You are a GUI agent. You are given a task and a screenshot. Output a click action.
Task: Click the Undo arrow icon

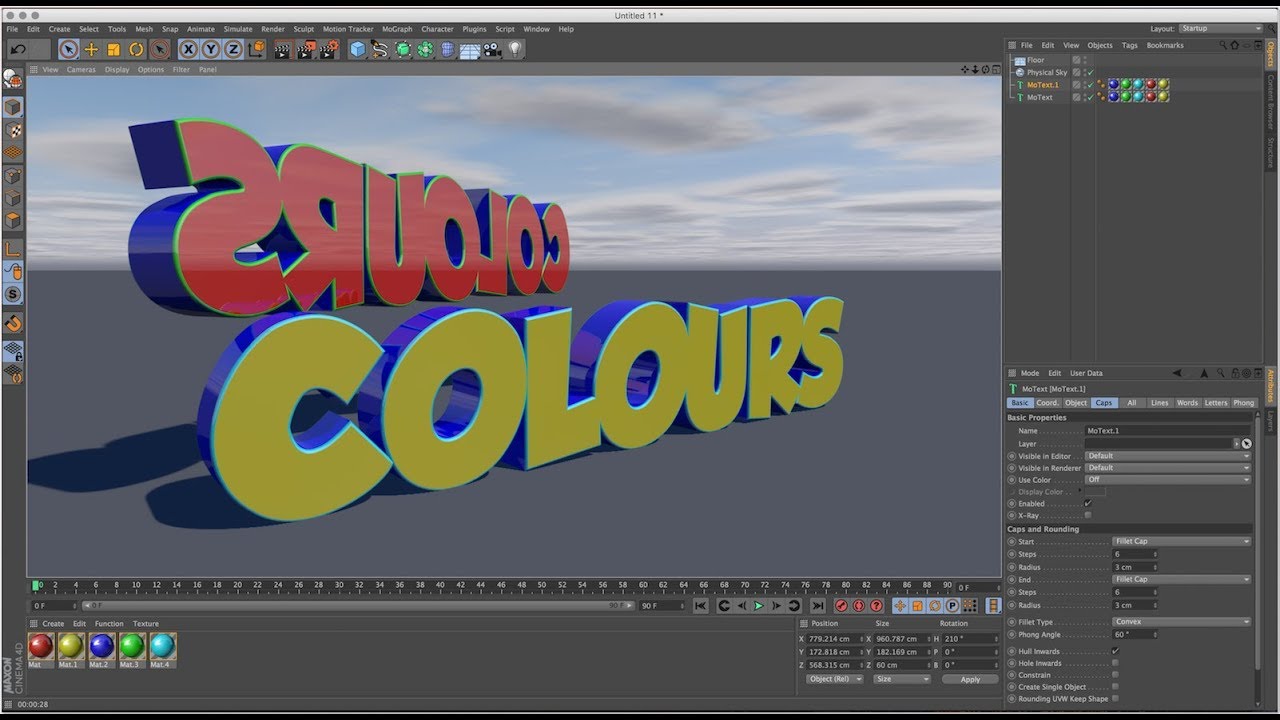(x=17, y=49)
